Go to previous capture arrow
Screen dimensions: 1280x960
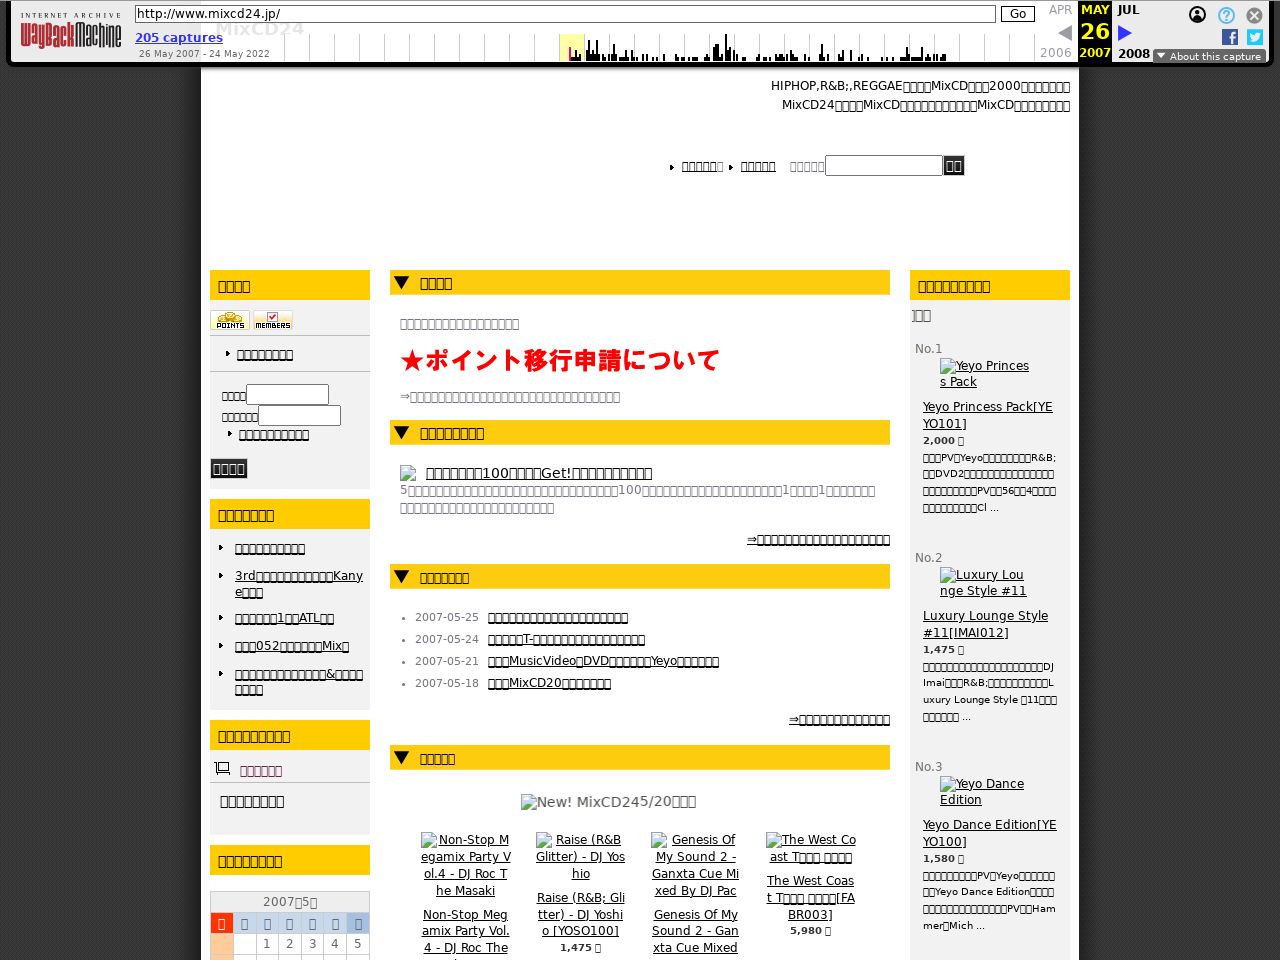coord(1065,33)
